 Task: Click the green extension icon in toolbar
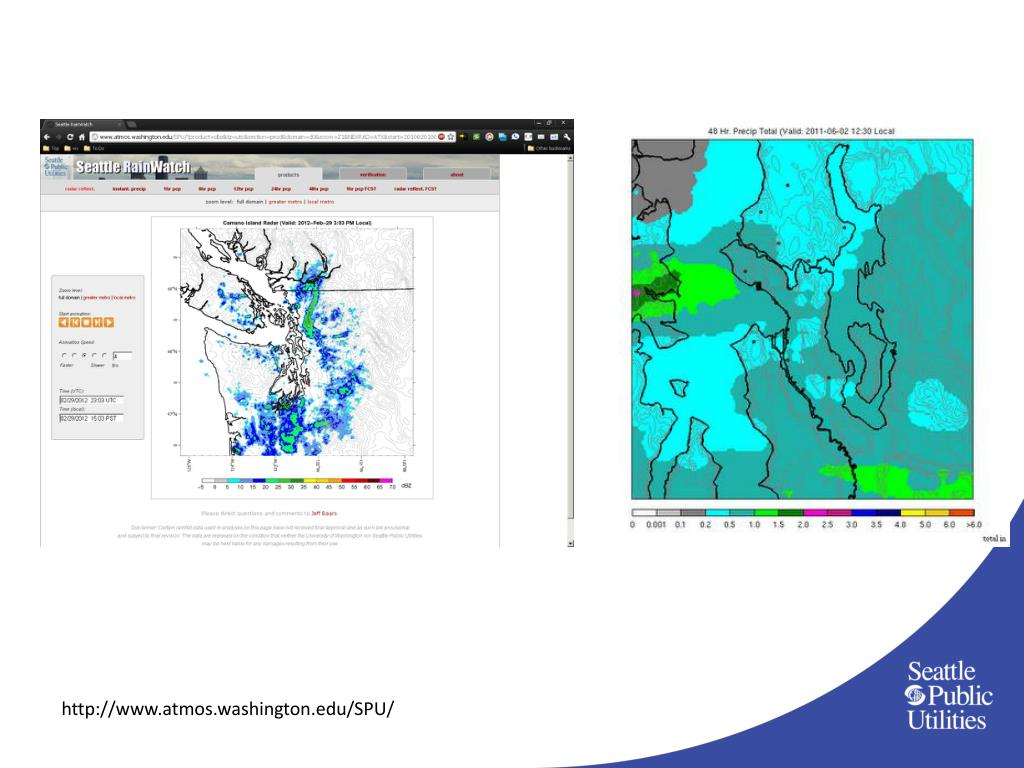476,136
